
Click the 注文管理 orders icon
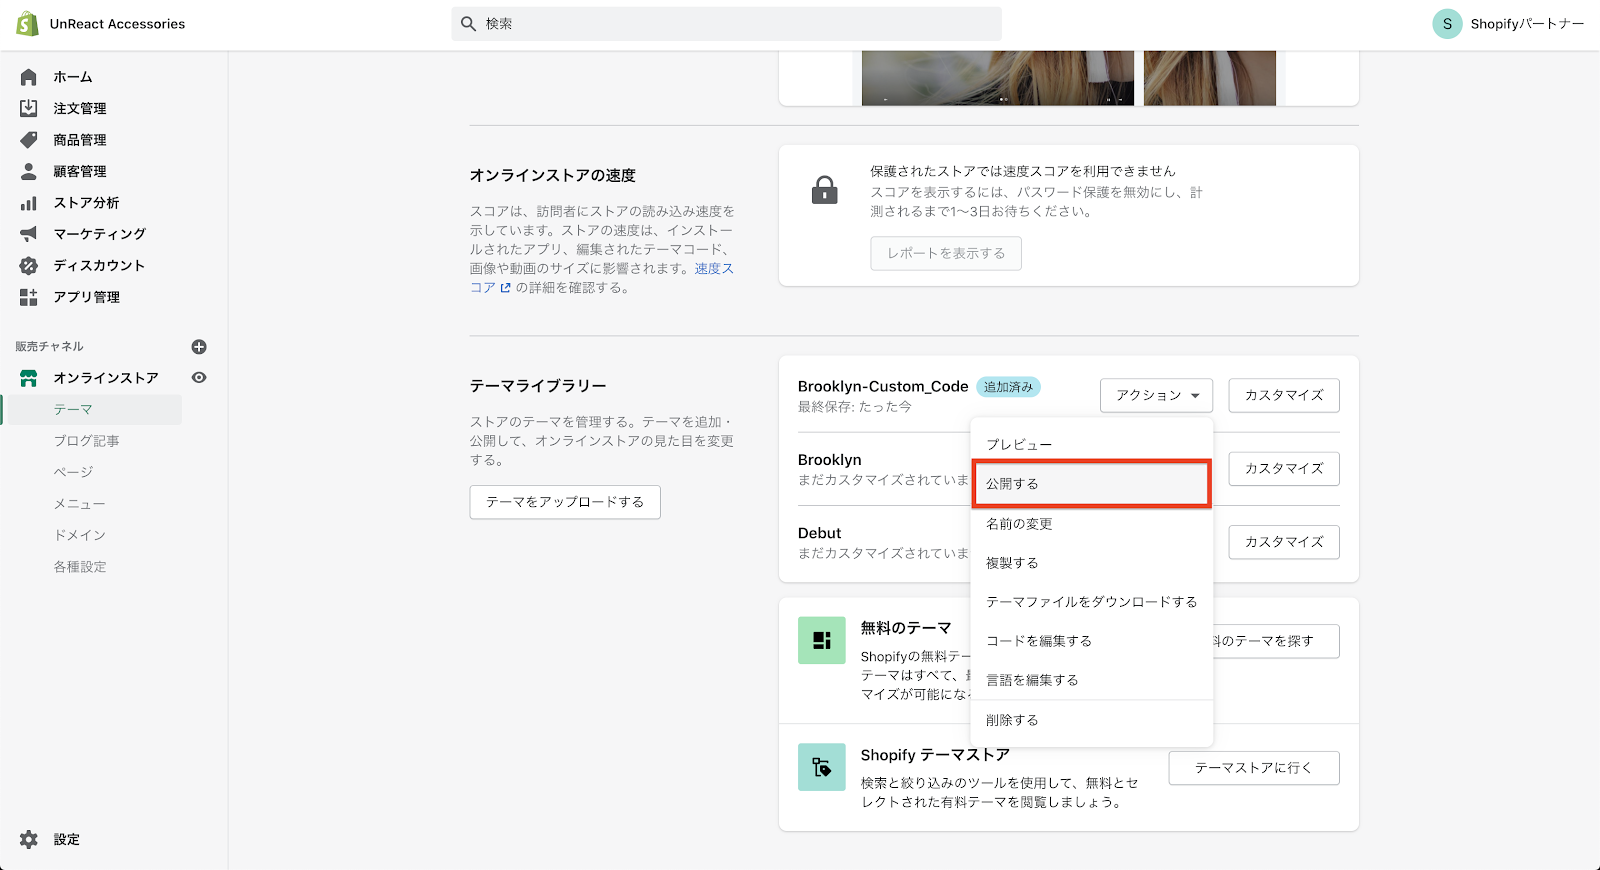[x=29, y=108]
